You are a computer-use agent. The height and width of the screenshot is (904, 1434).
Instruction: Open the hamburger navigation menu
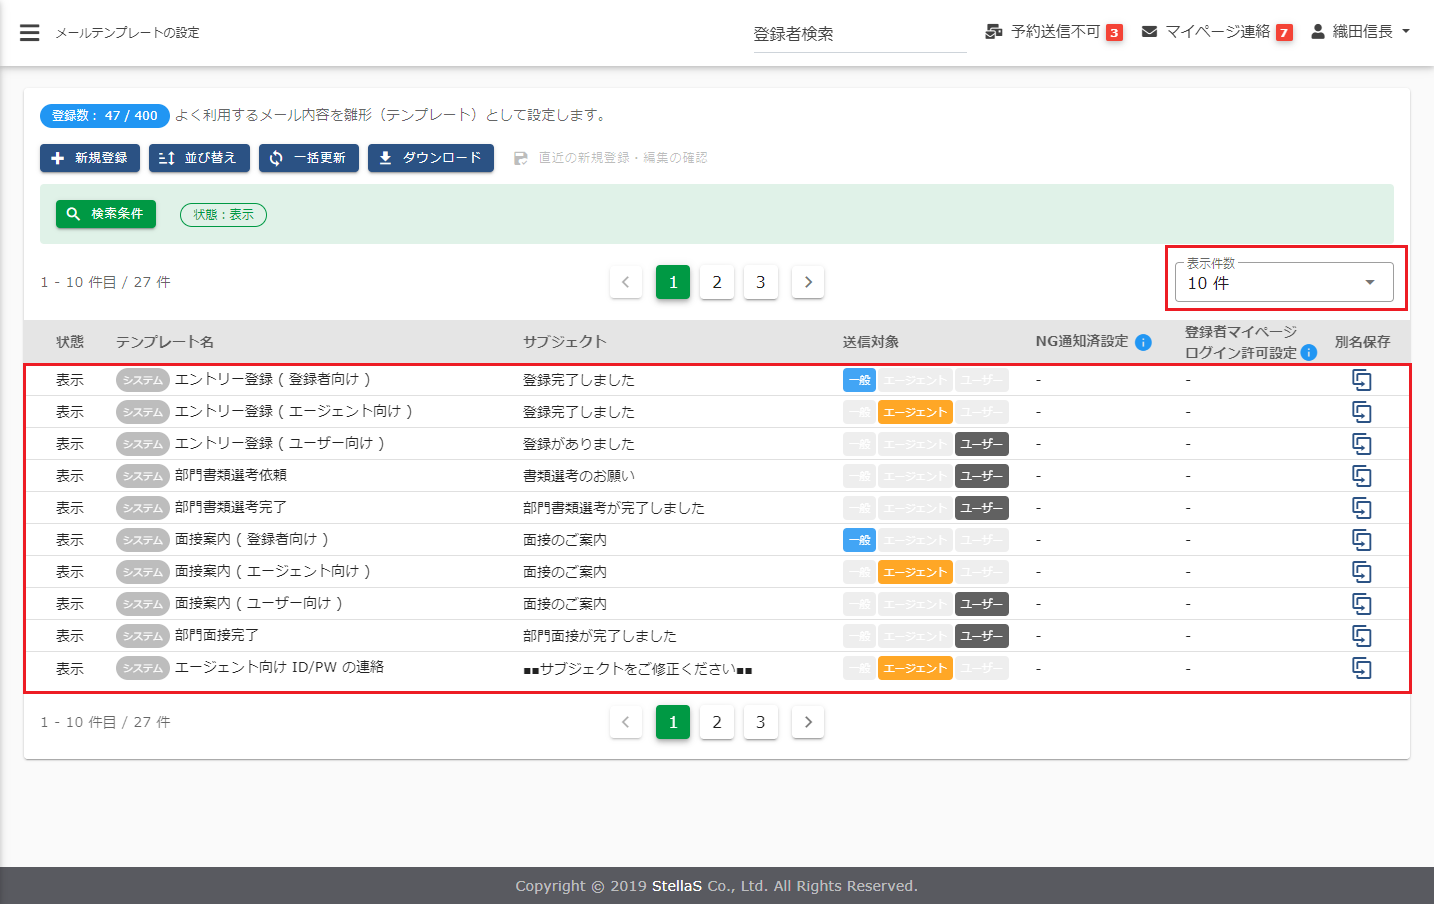click(30, 33)
